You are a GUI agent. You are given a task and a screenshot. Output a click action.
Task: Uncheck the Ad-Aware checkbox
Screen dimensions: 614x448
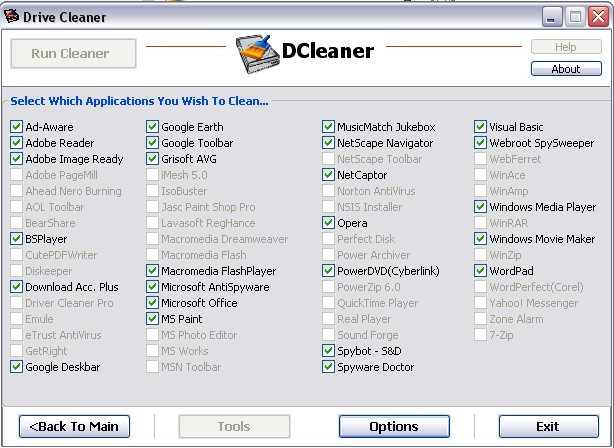pos(16,126)
